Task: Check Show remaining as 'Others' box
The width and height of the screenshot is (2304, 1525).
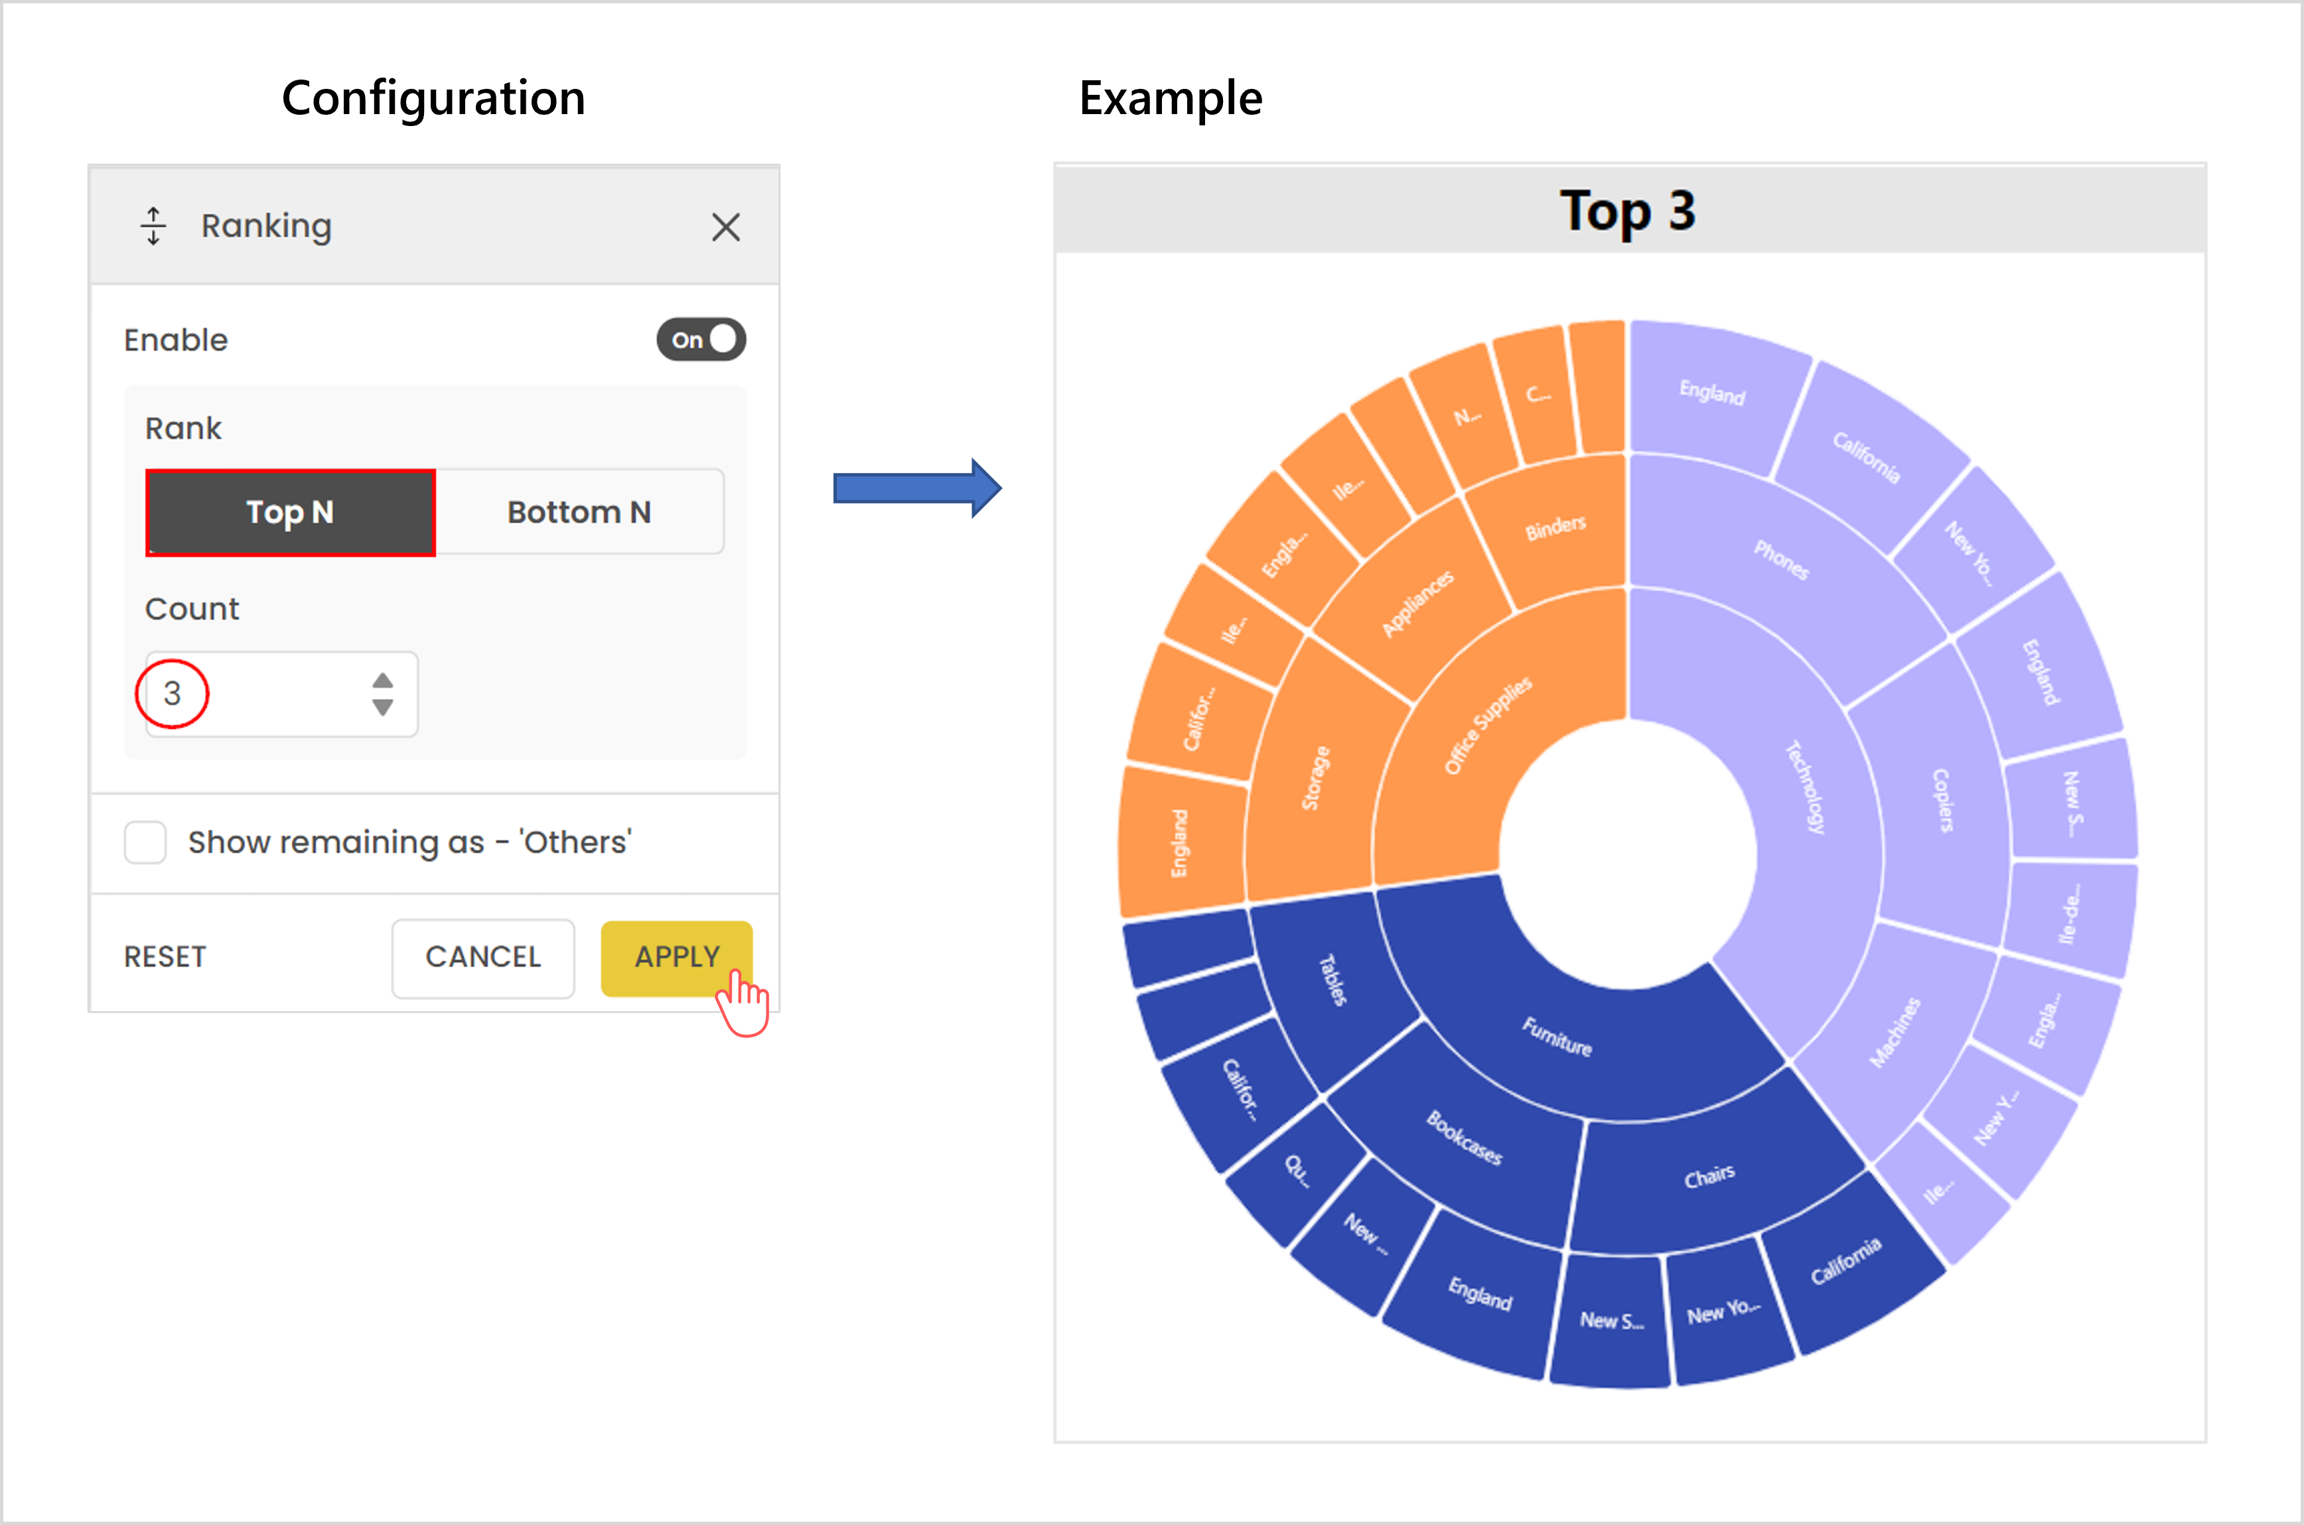Action: pyautogui.click(x=146, y=842)
